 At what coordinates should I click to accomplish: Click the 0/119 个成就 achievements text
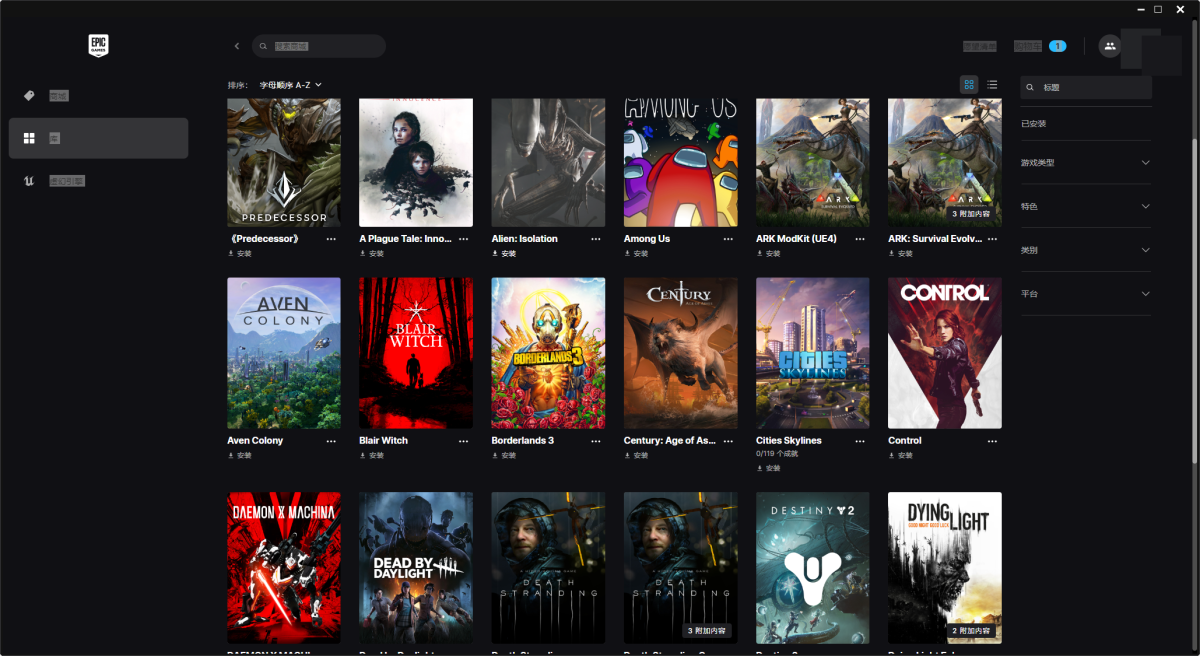[x=777, y=454]
